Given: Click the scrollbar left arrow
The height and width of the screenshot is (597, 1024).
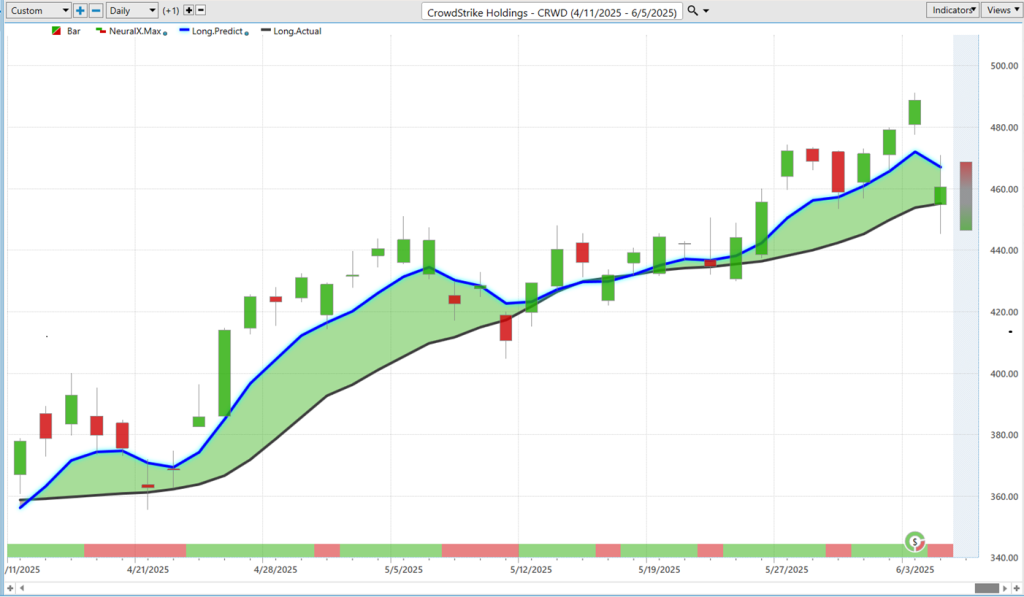Looking at the screenshot, I should [x=22, y=589].
